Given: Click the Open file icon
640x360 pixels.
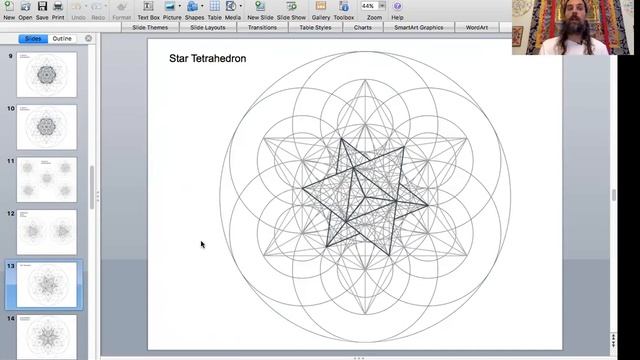Looking at the screenshot, I should point(25,7).
